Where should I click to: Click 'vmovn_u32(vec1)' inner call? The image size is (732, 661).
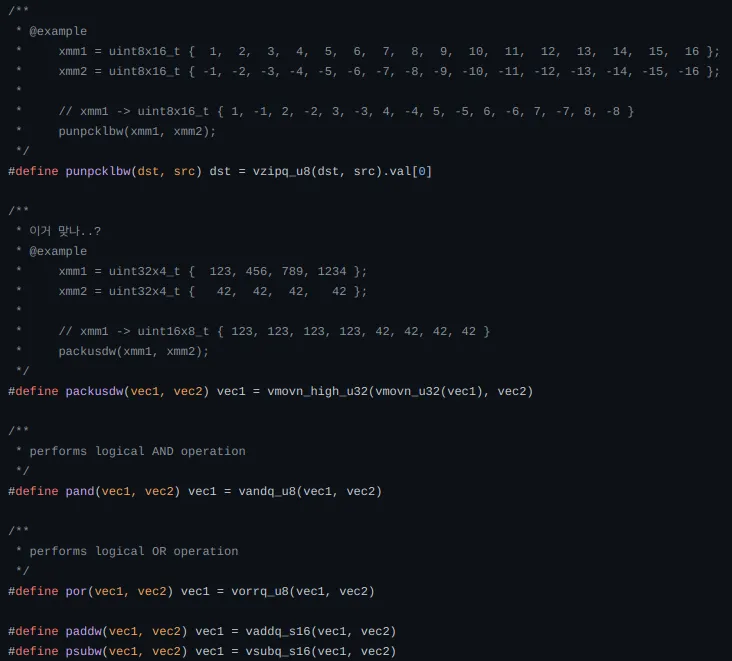(x=429, y=391)
